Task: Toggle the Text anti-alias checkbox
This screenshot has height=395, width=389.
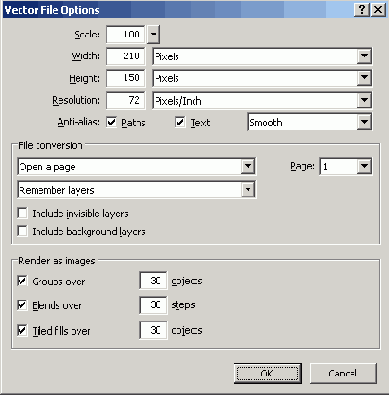Action: pyautogui.click(x=180, y=122)
